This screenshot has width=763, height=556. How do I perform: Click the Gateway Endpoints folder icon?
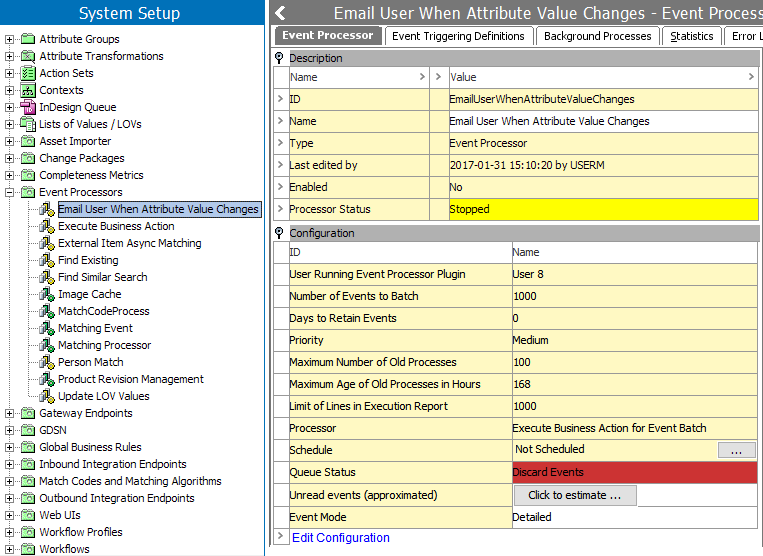pos(28,413)
